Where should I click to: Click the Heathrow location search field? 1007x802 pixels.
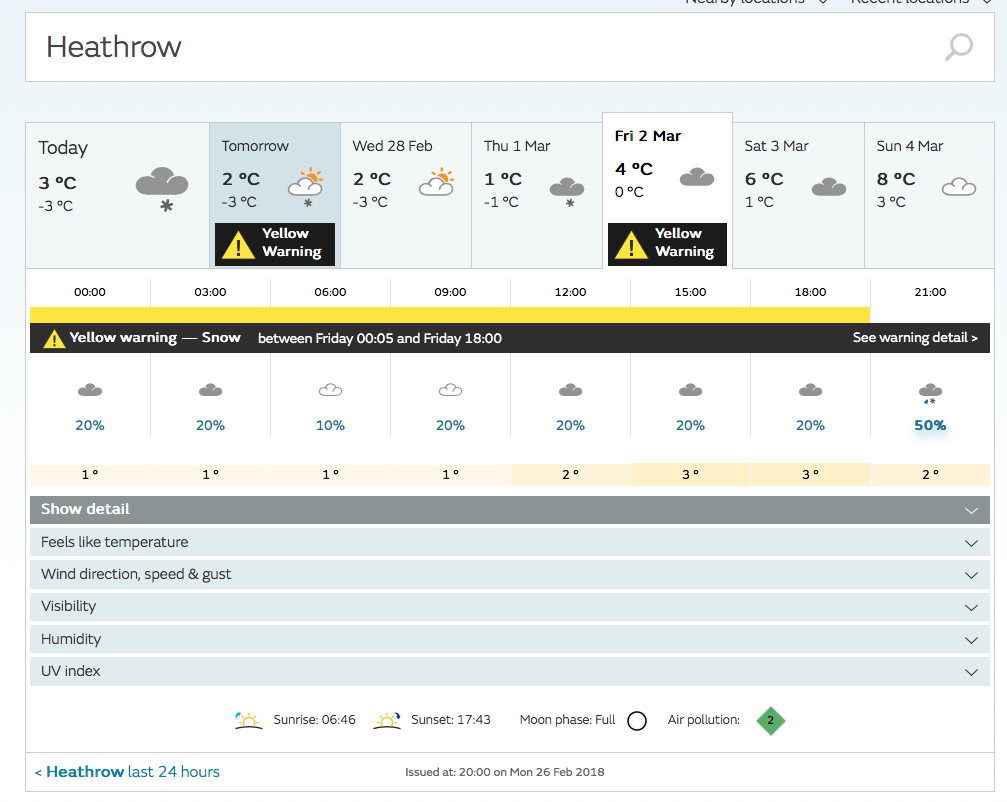pos(480,47)
